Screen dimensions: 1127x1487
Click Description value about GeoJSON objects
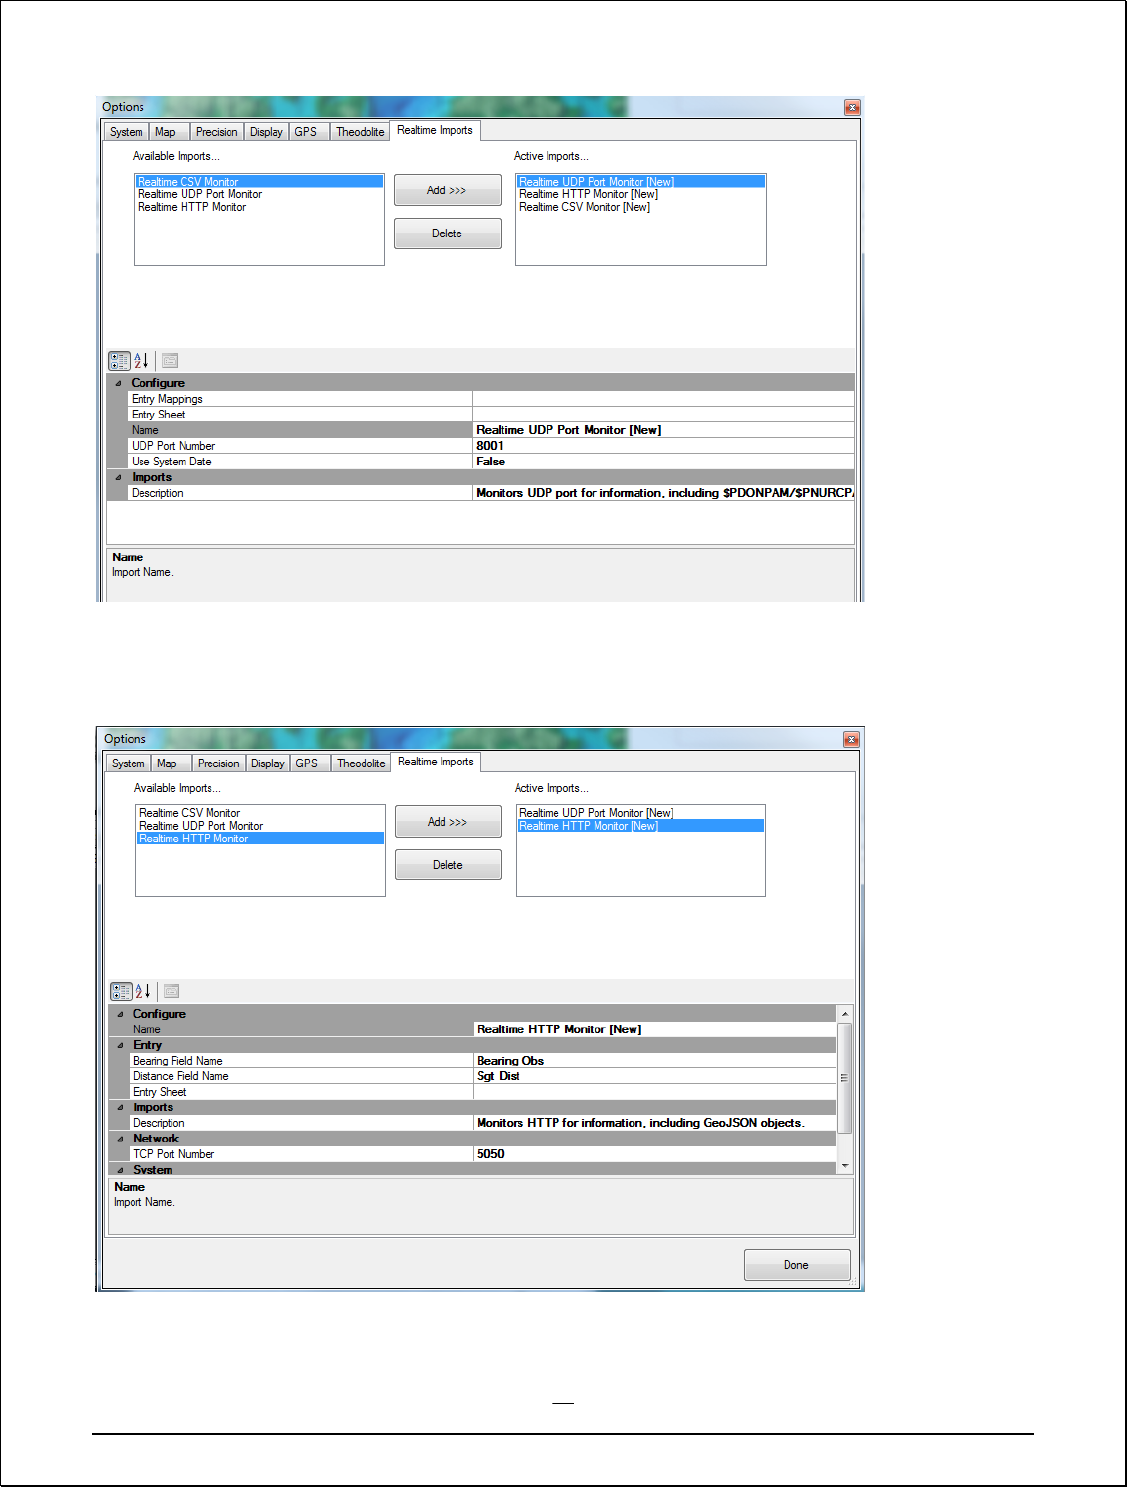[655, 1123]
